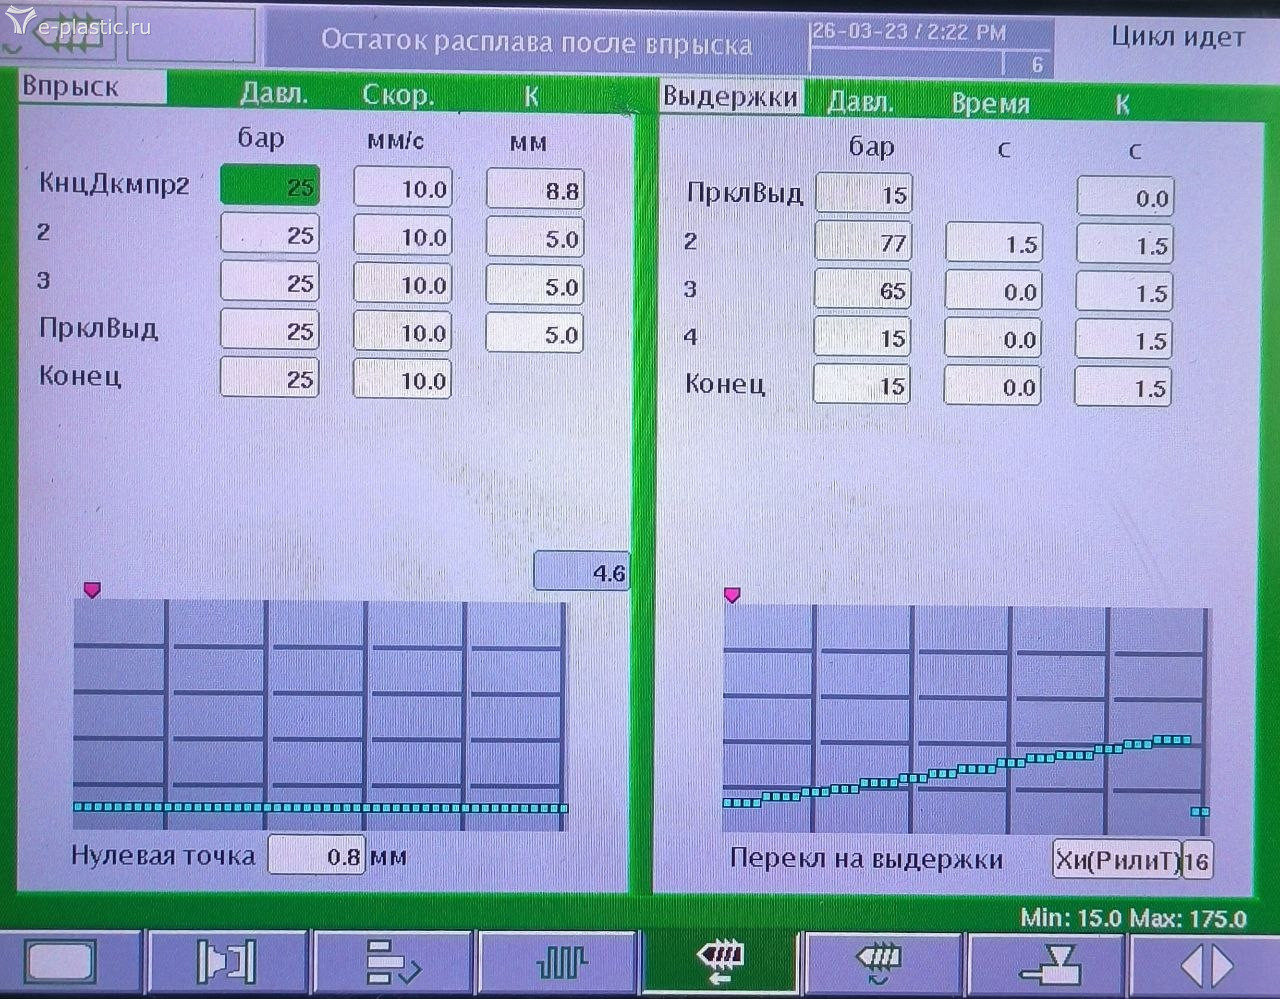Select the 8.8 mm position field
Viewport: 1280px width, 999px height.
(535, 190)
